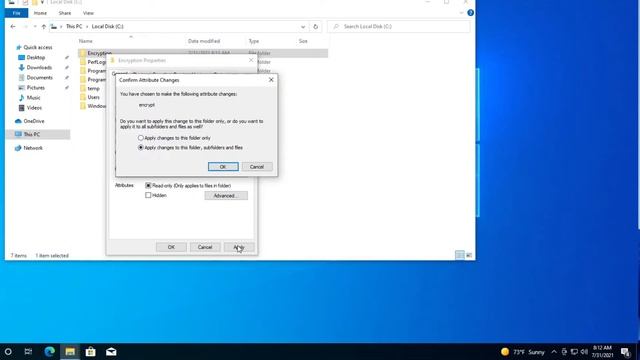This screenshot has height=360, width=640.
Task: Open Downloads in navigation pane
Action: [x=39, y=67]
